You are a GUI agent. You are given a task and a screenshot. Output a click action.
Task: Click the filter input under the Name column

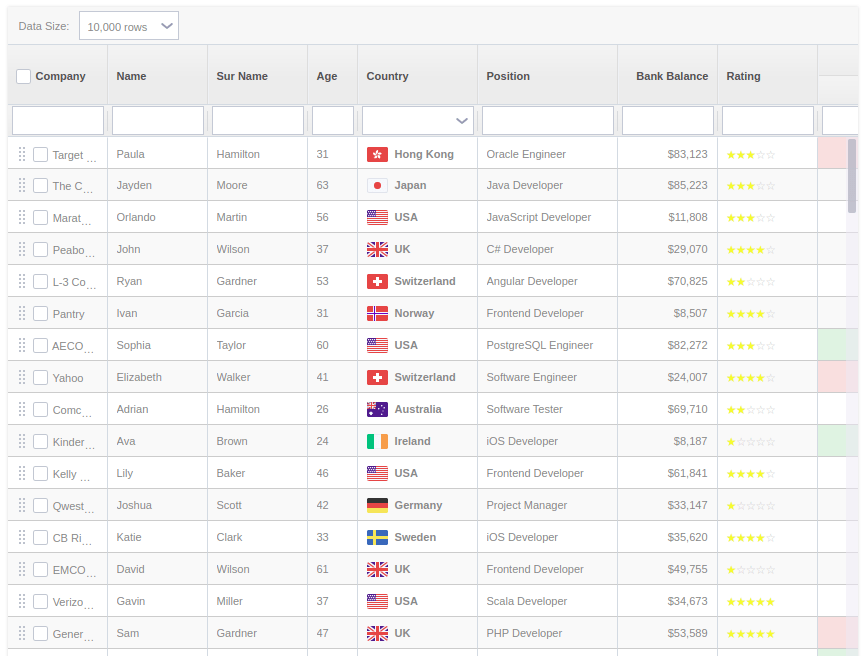click(157, 120)
